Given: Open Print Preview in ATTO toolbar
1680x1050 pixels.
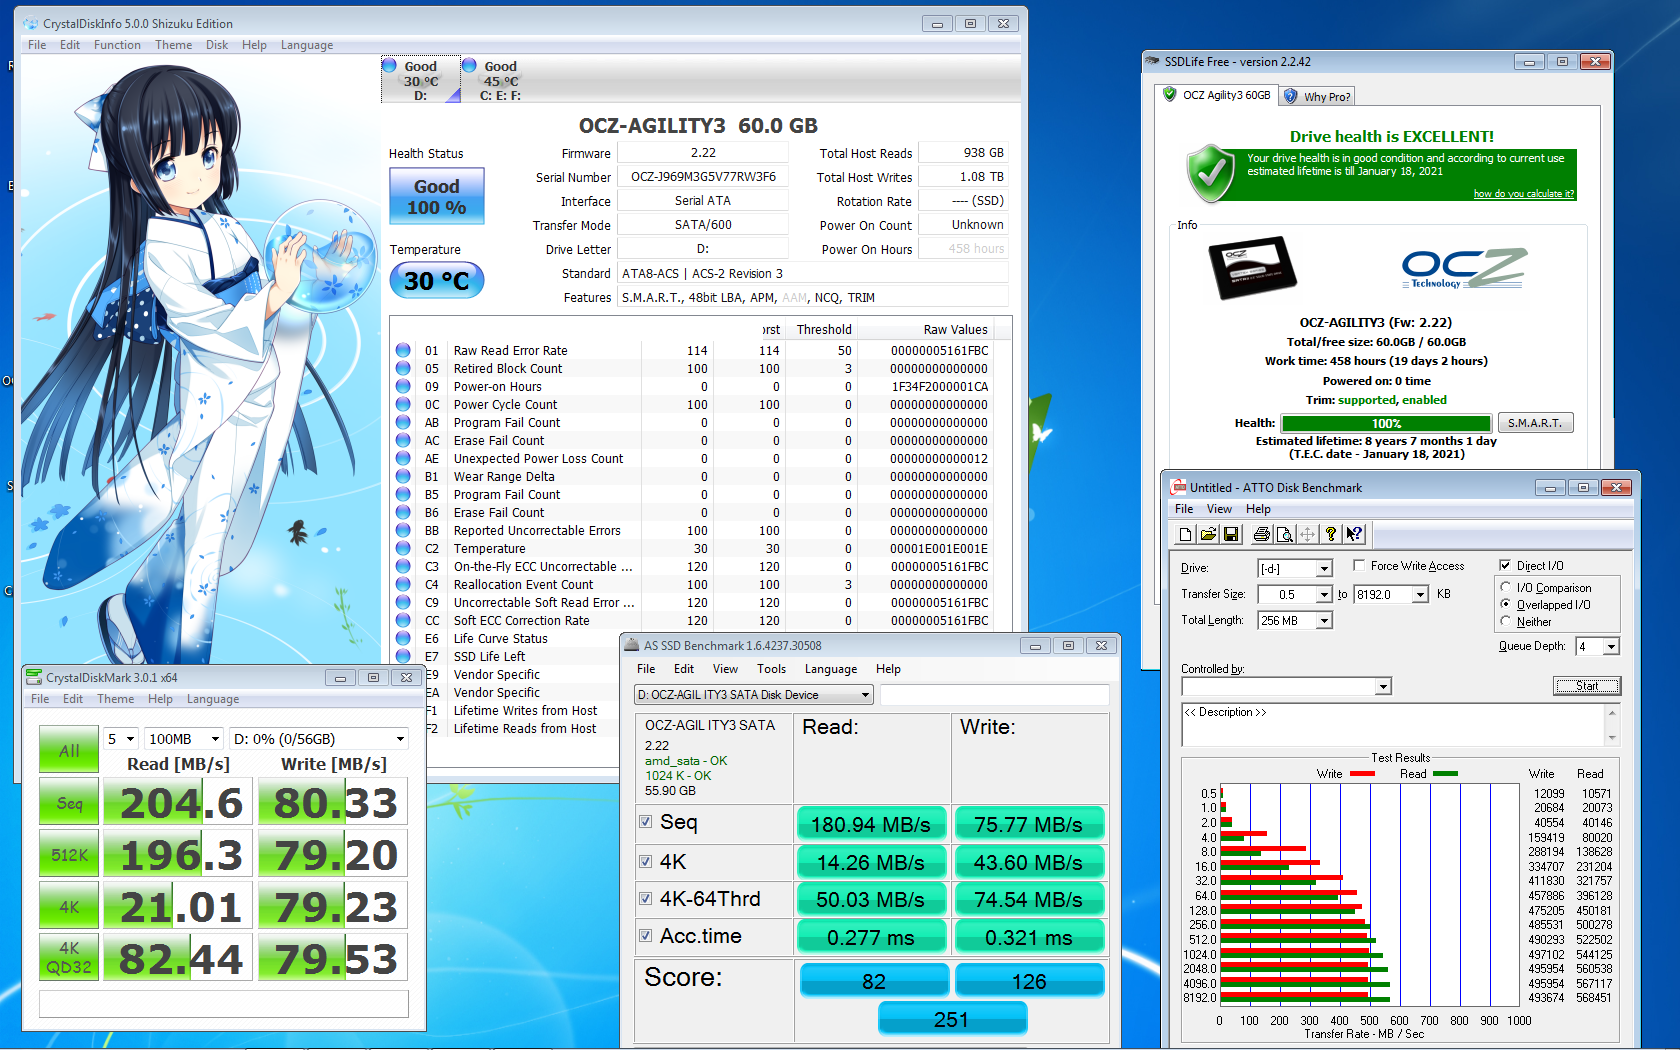Looking at the screenshot, I should [x=1285, y=535].
